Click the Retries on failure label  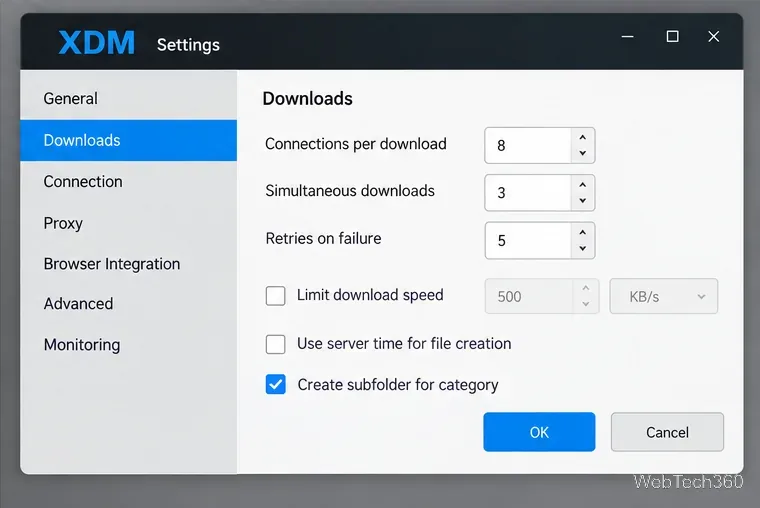pyautogui.click(x=323, y=238)
